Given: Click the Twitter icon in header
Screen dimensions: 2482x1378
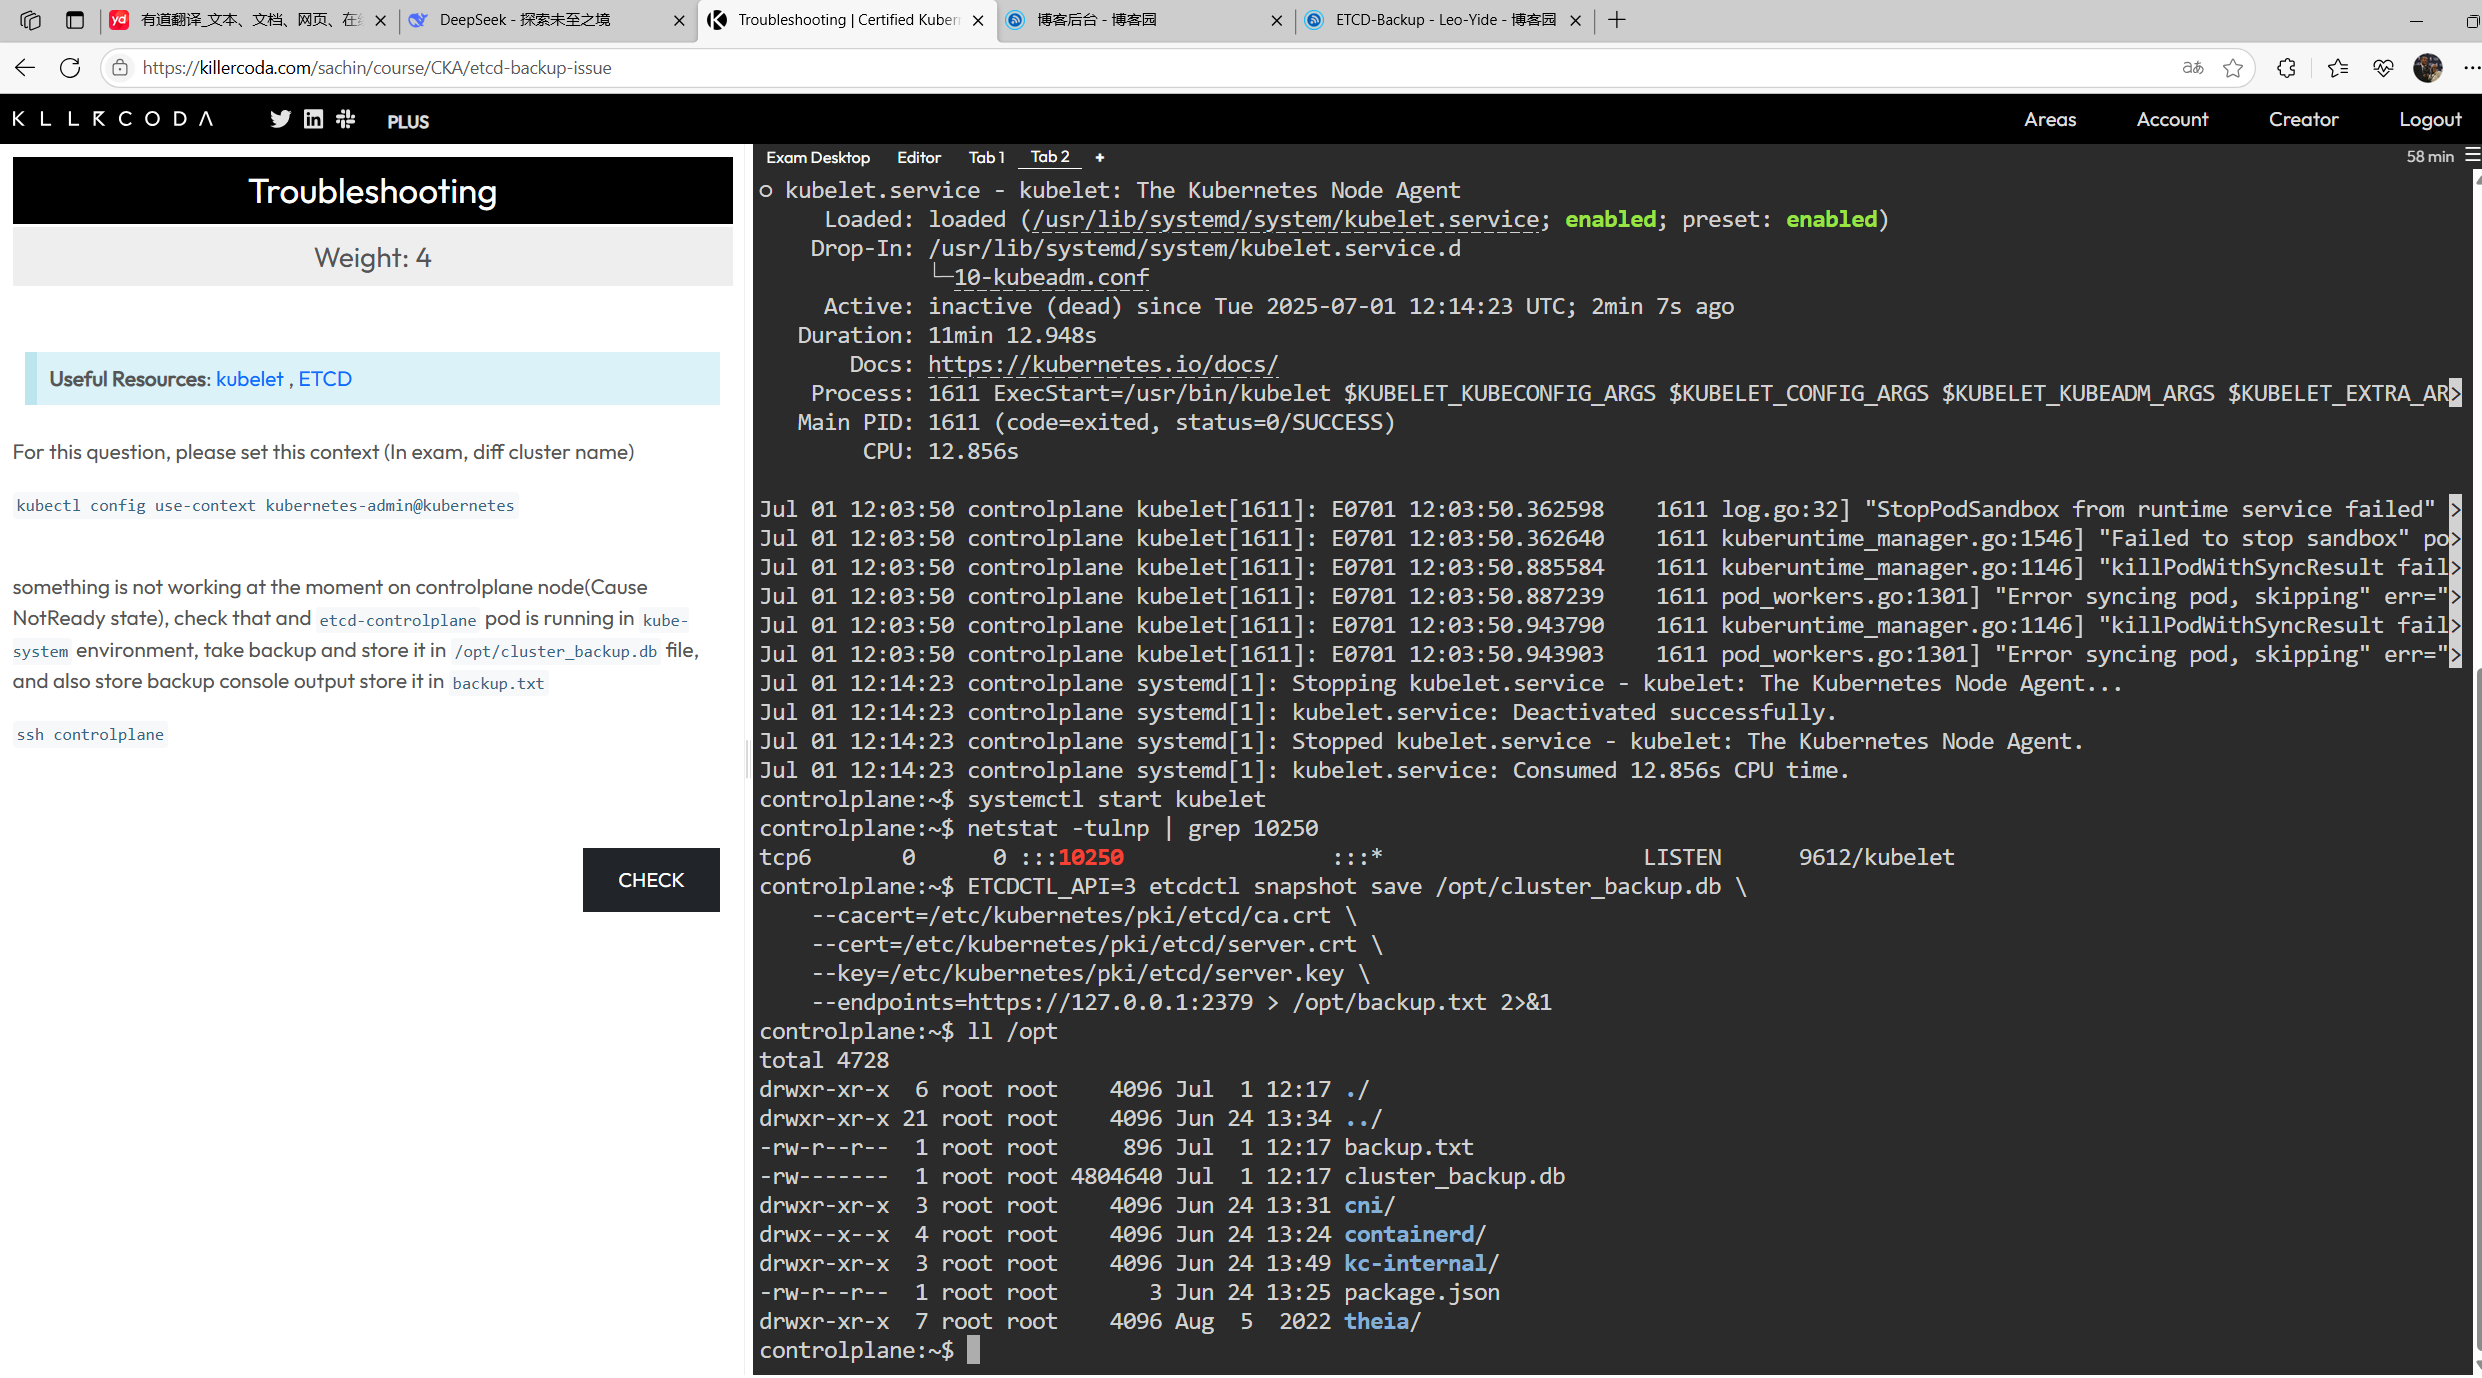Looking at the screenshot, I should [280, 119].
